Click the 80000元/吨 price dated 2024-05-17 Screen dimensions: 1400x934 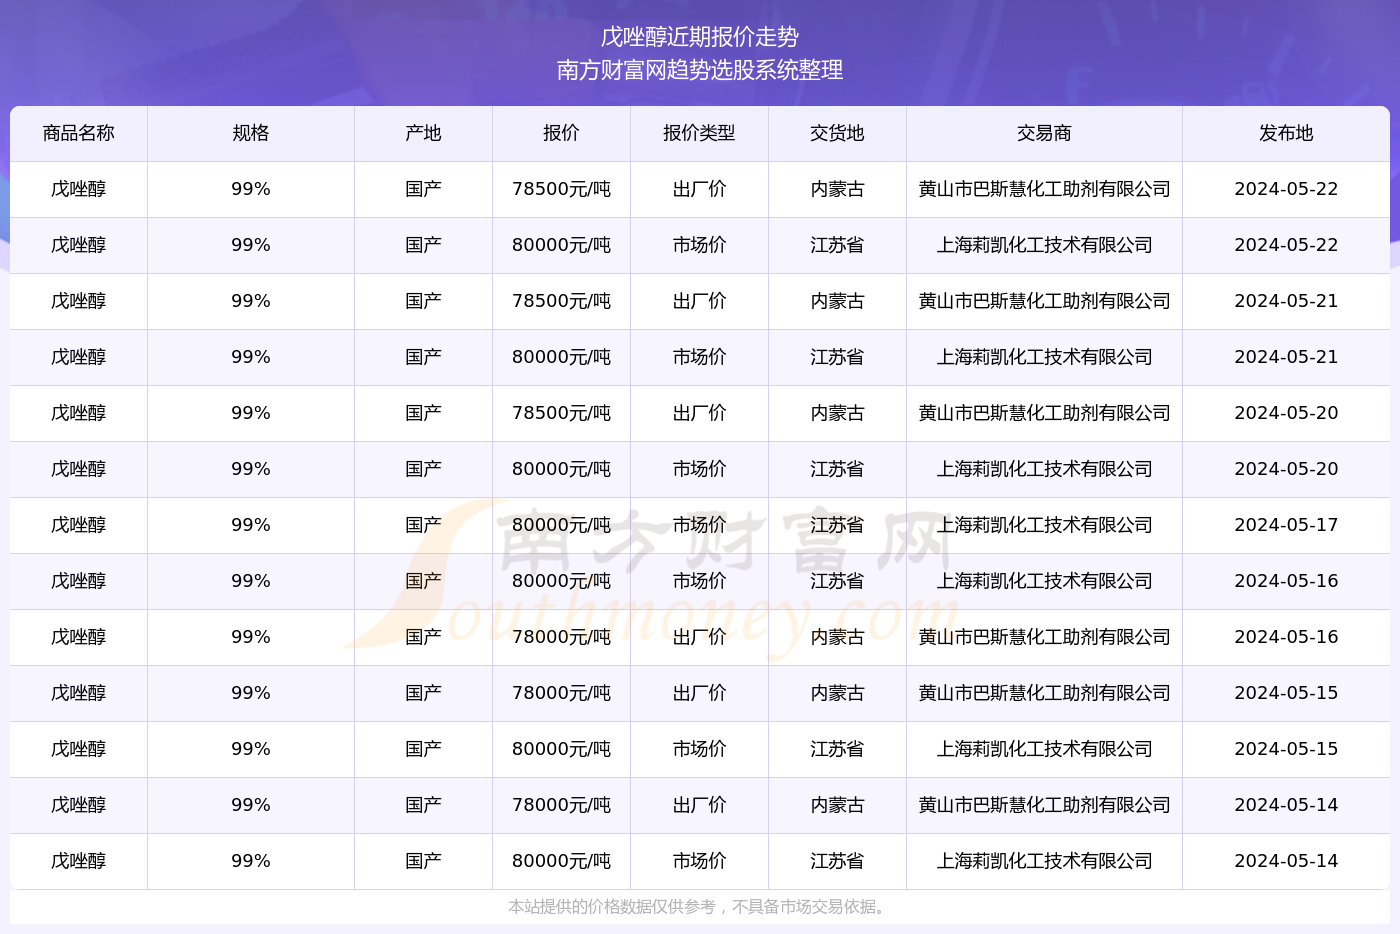(562, 525)
